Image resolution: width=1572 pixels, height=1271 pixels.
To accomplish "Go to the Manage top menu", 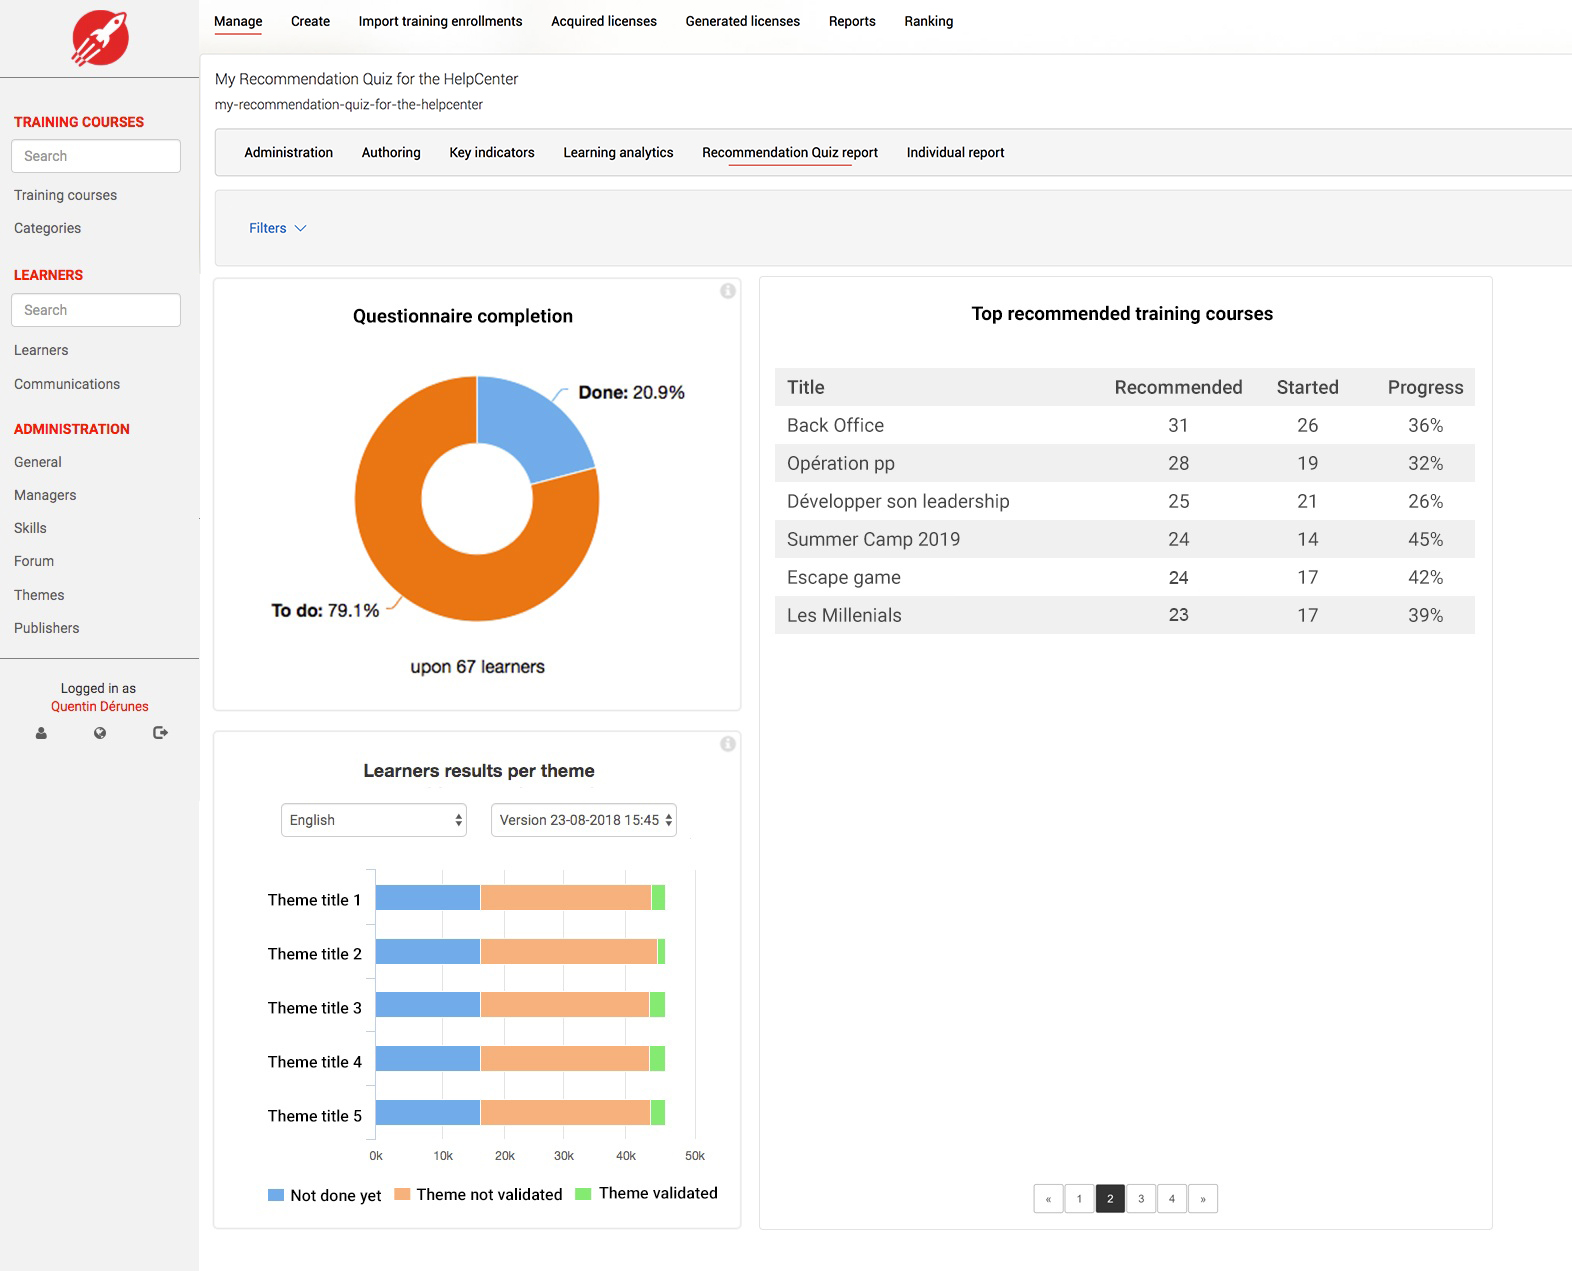I will point(238,21).
